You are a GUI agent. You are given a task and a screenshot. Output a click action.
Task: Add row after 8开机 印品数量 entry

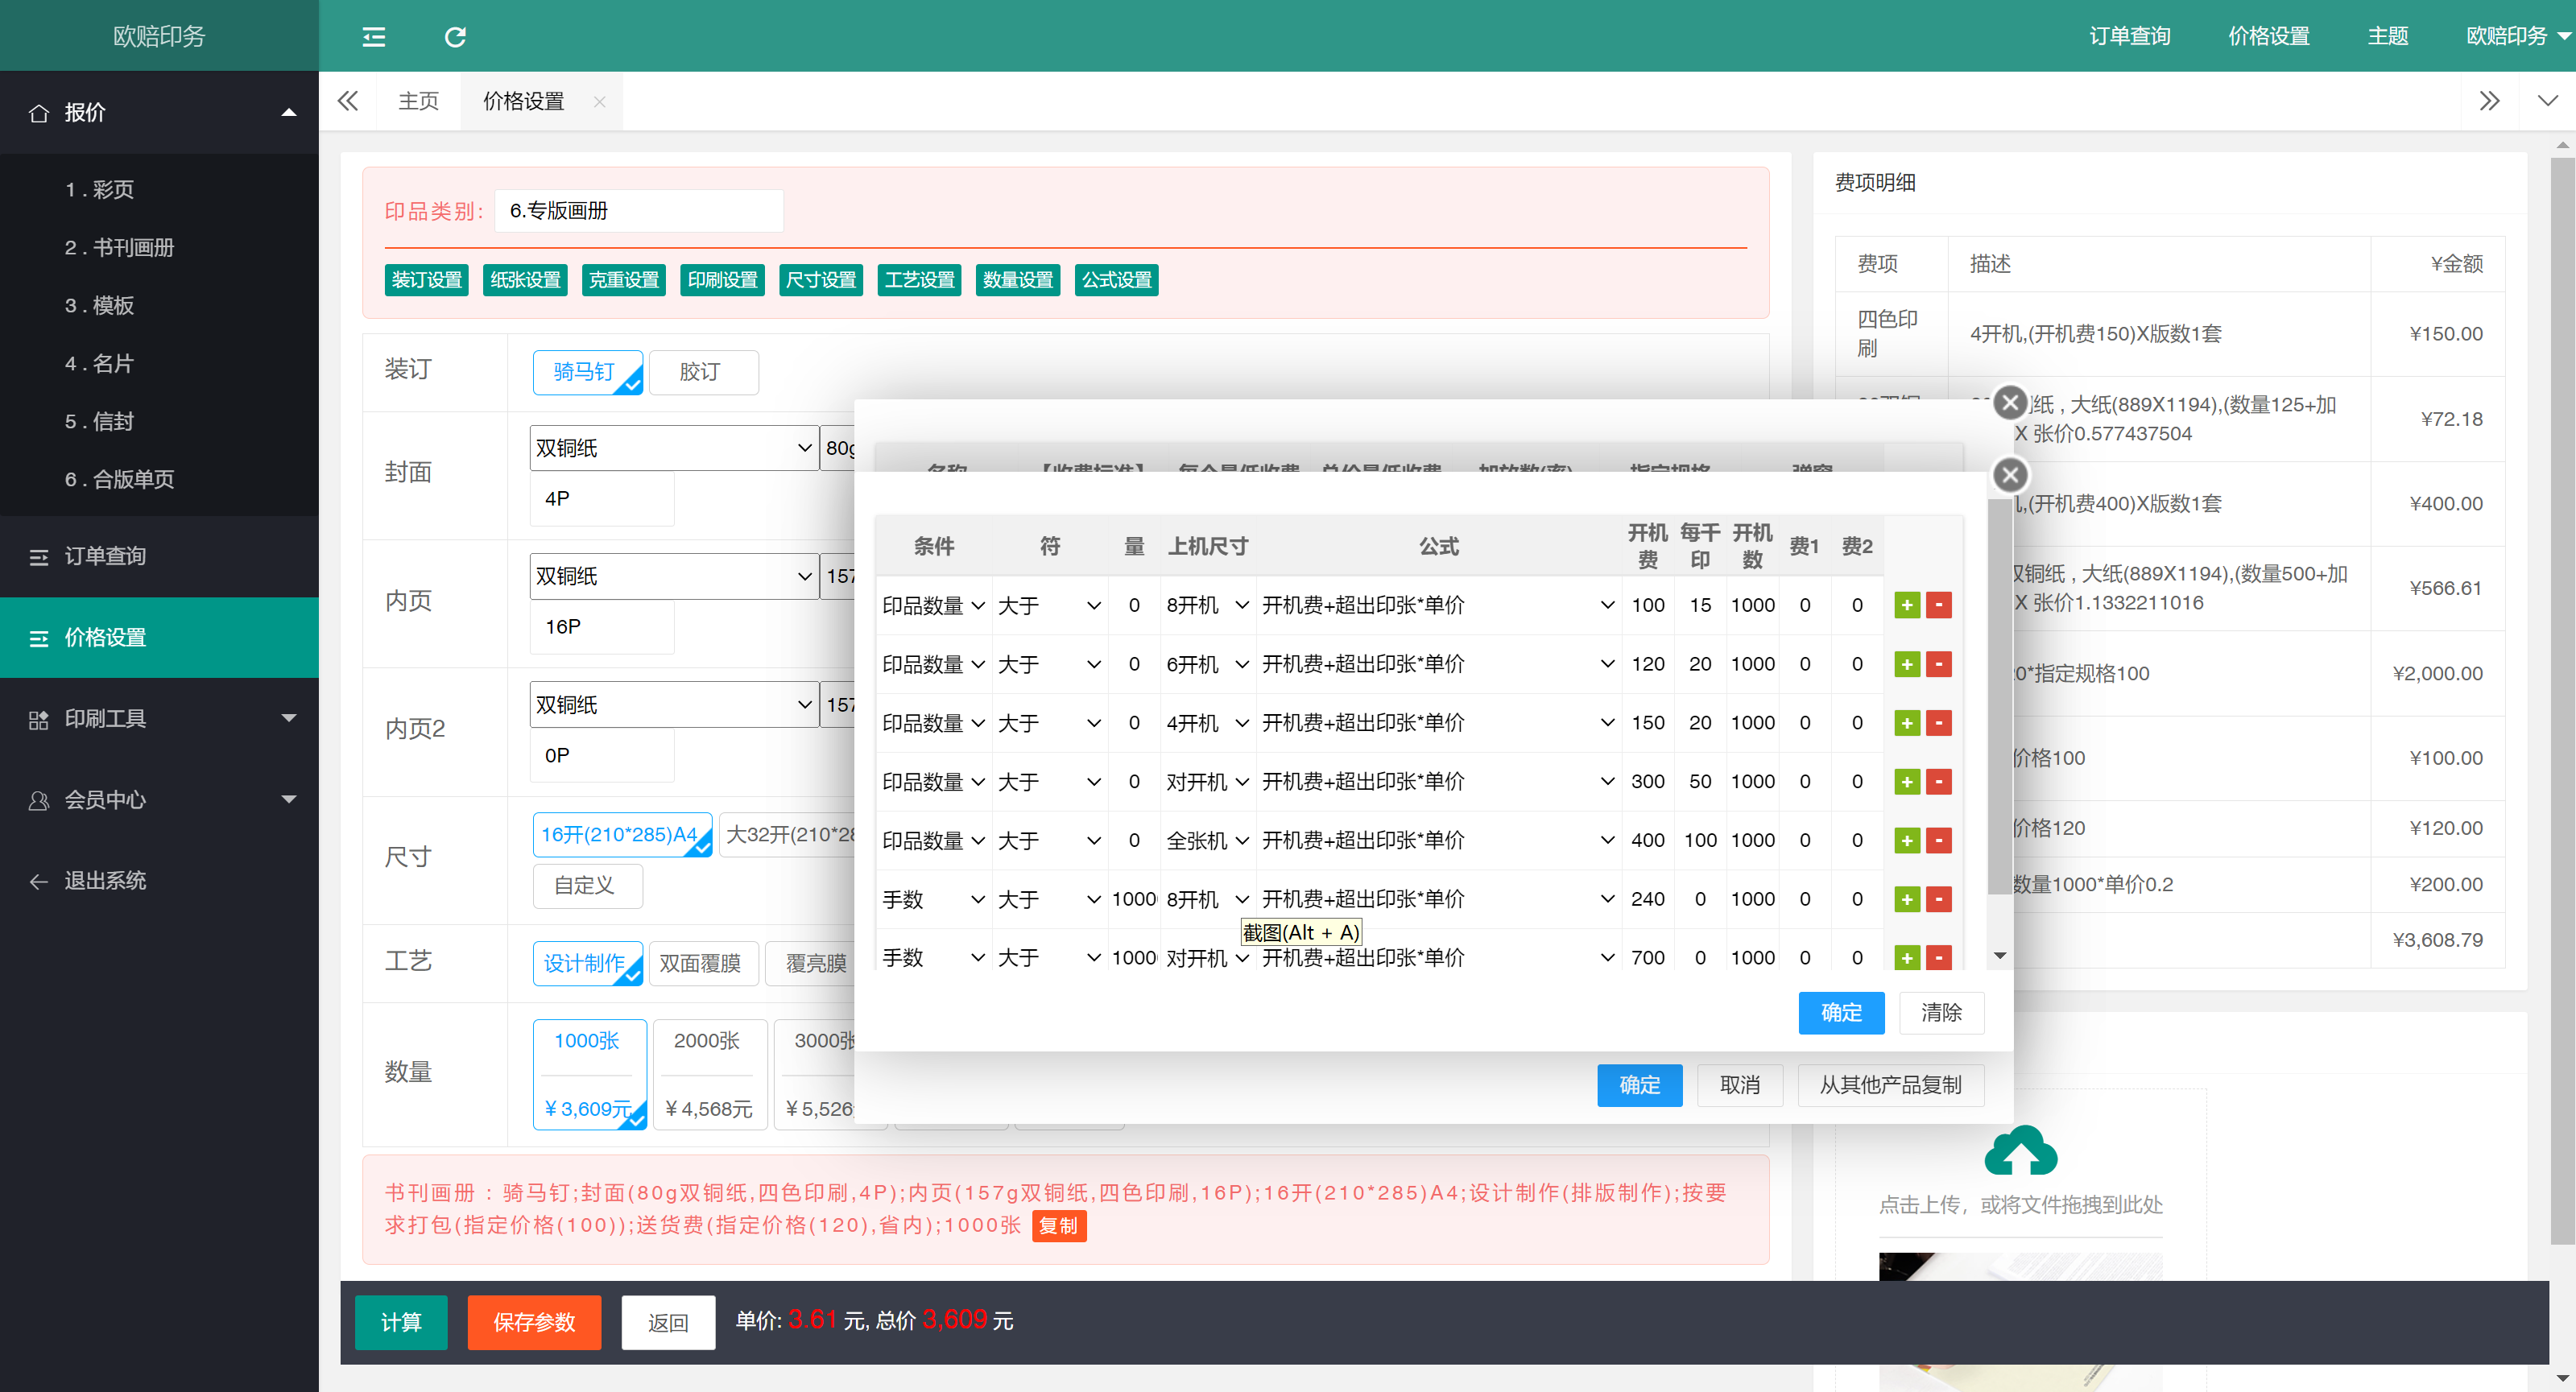pos(1906,605)
